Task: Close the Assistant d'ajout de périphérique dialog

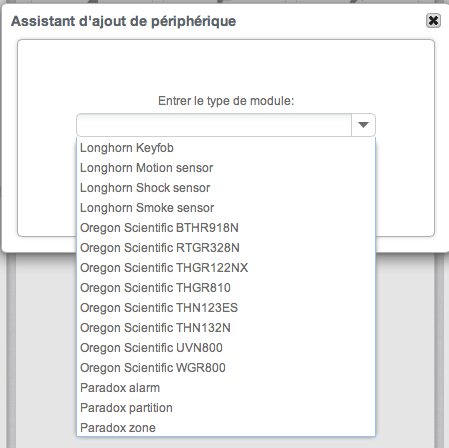Action: coord(433,21)
